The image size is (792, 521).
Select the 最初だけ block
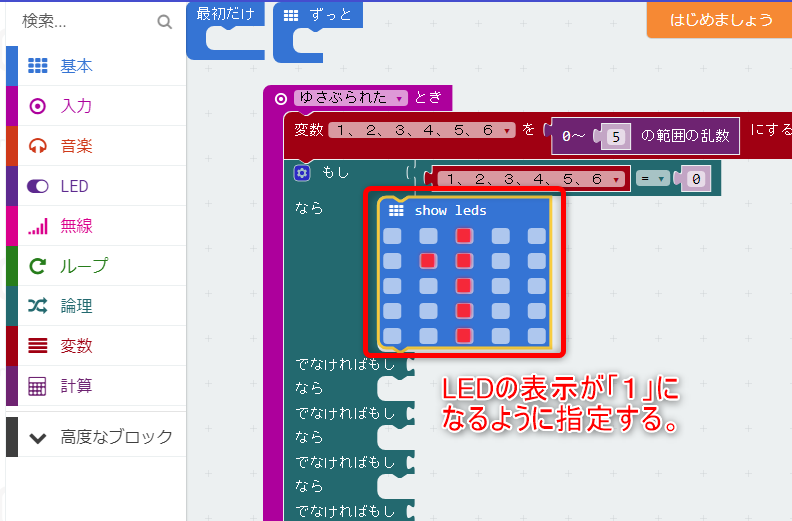[225, 14]
